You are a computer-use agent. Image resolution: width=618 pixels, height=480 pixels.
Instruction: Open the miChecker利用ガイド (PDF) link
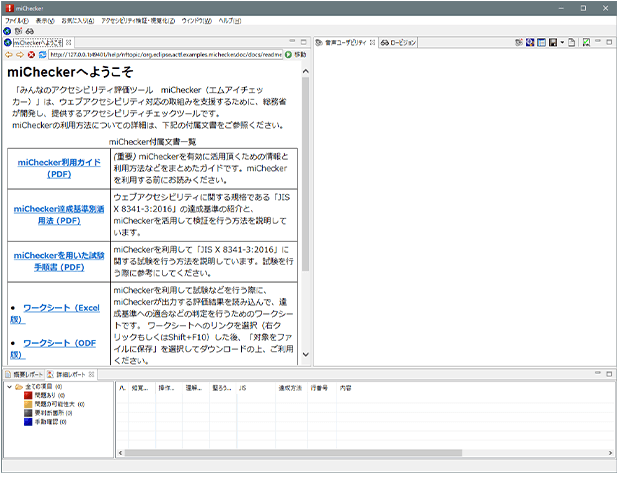(x=59, y=168)
